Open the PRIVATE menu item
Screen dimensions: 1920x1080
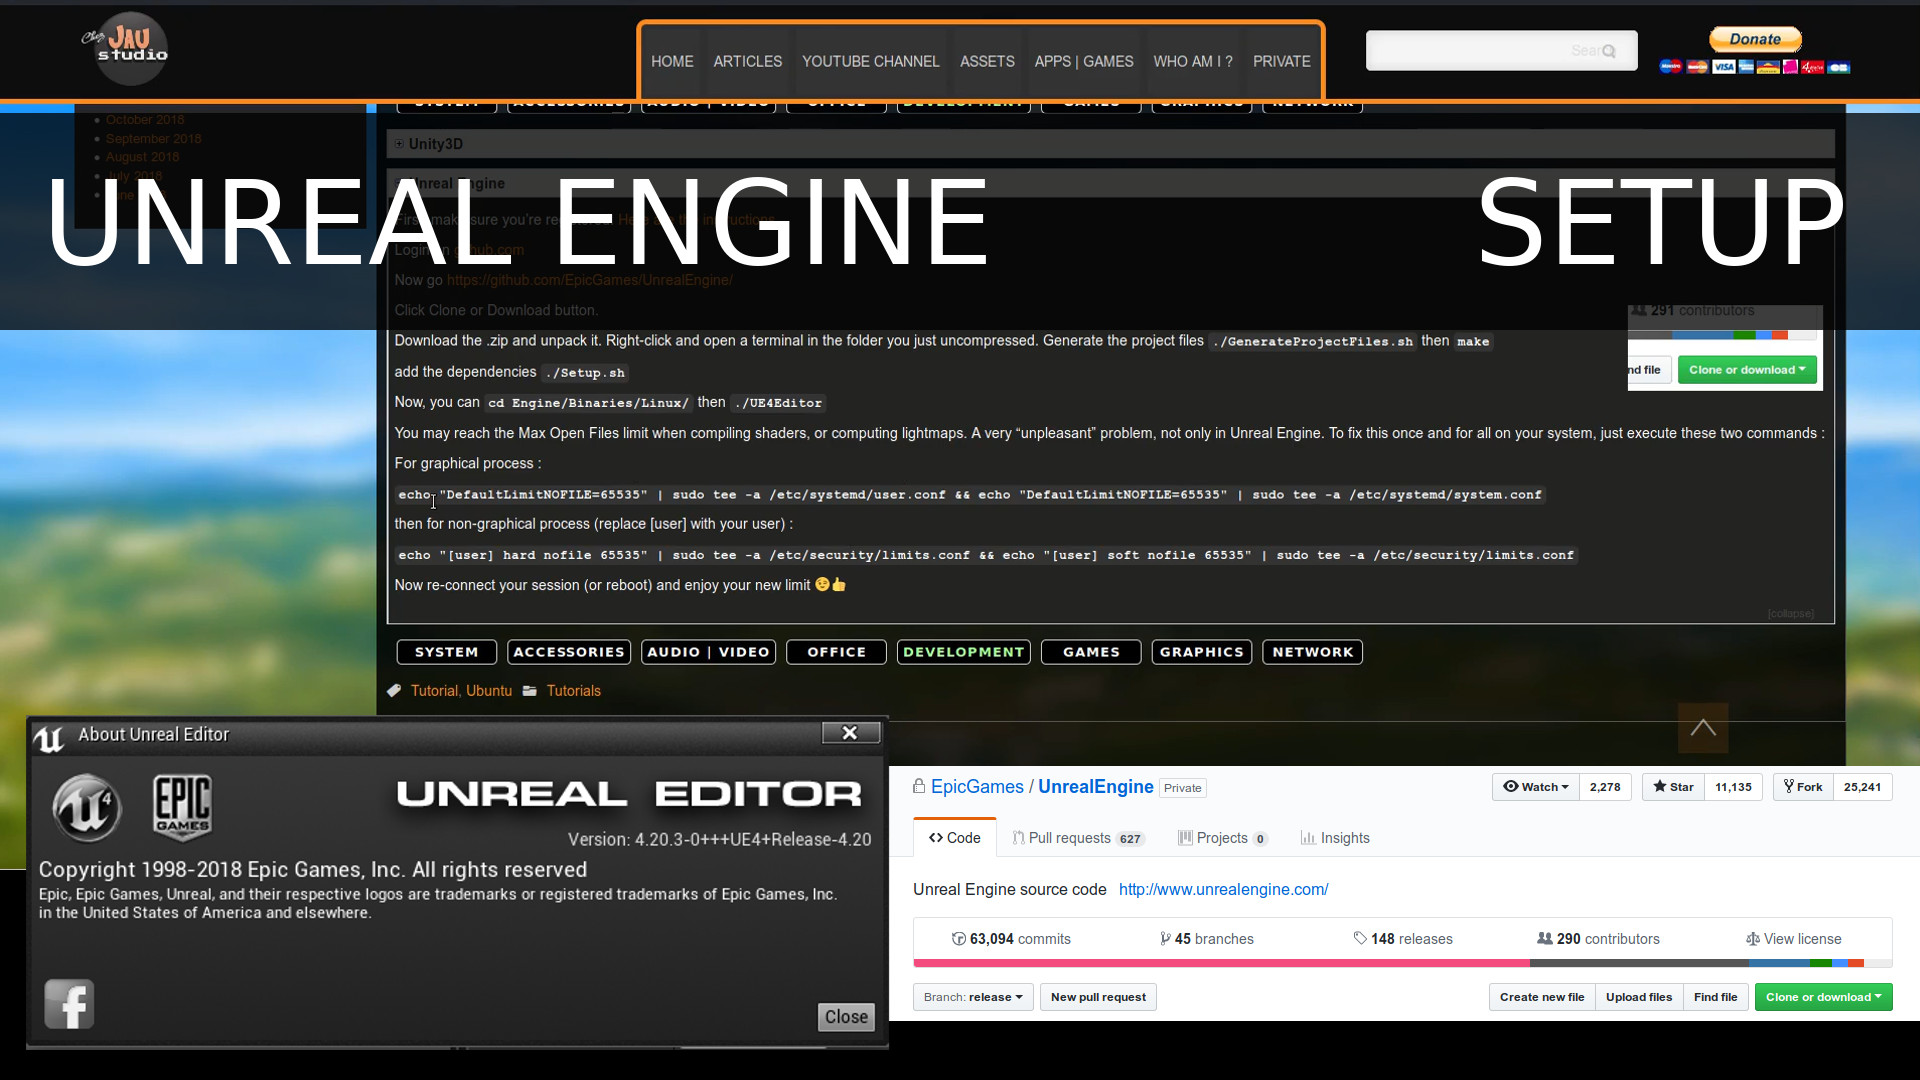tap(1281, 61)
